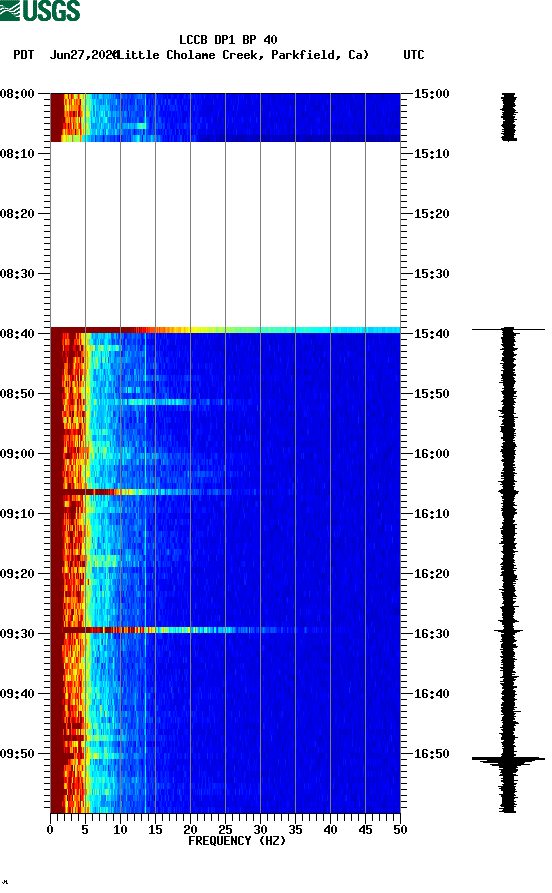Click the '08:40' PDT time label
Image resolution: width=552 pixels, height=893 pixels.
coord(18,334)
